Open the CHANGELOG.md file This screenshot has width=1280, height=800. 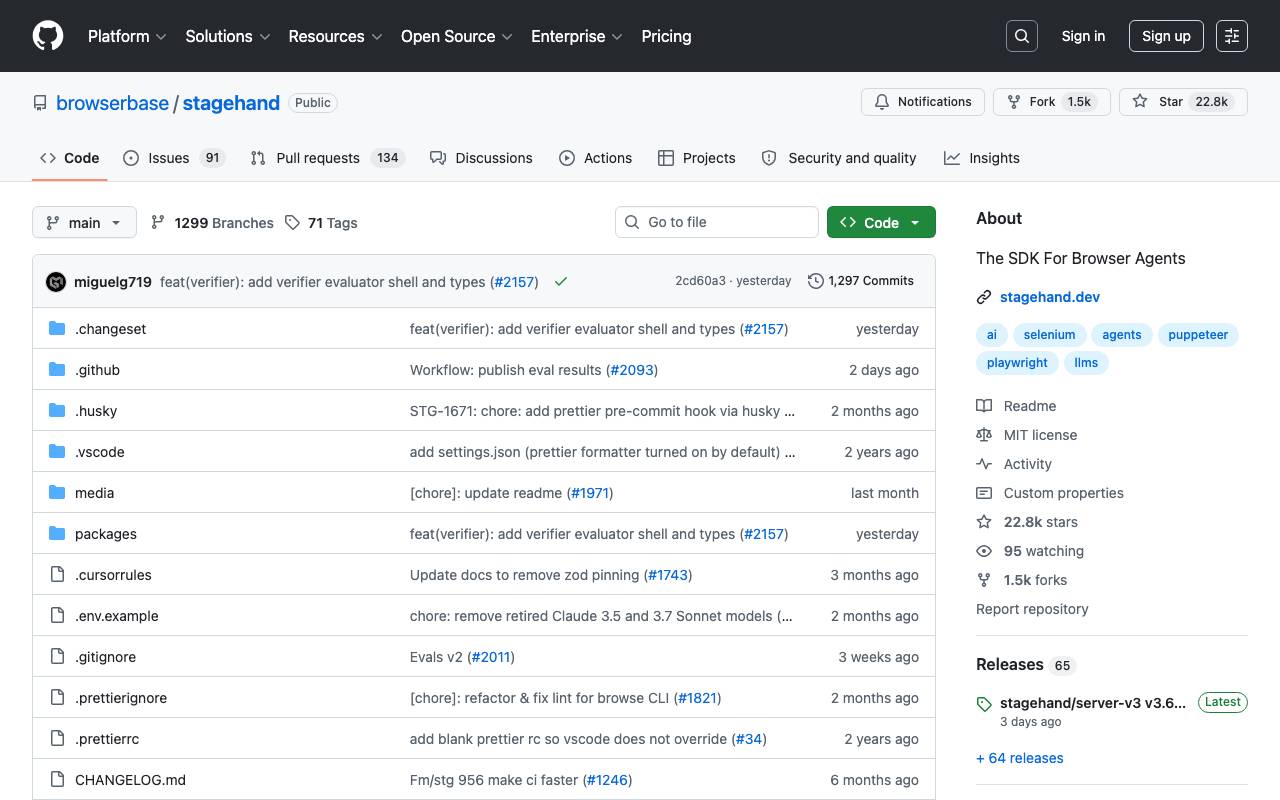130,780
